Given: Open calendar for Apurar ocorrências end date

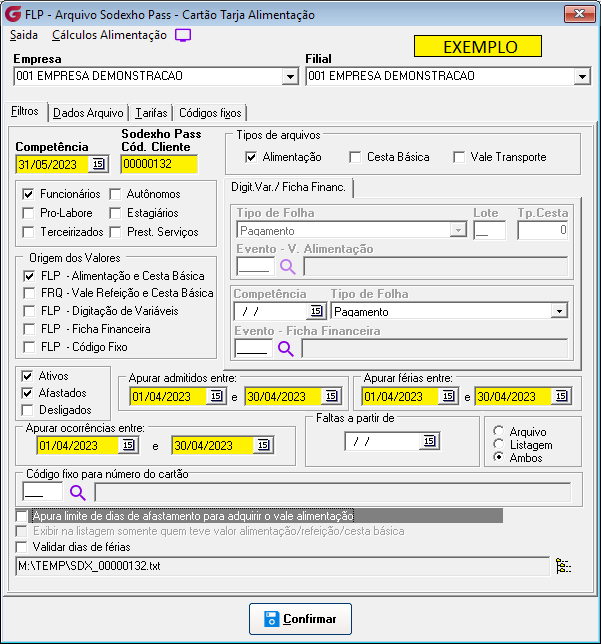Looking at the screenshot, I should pos(263,445).
